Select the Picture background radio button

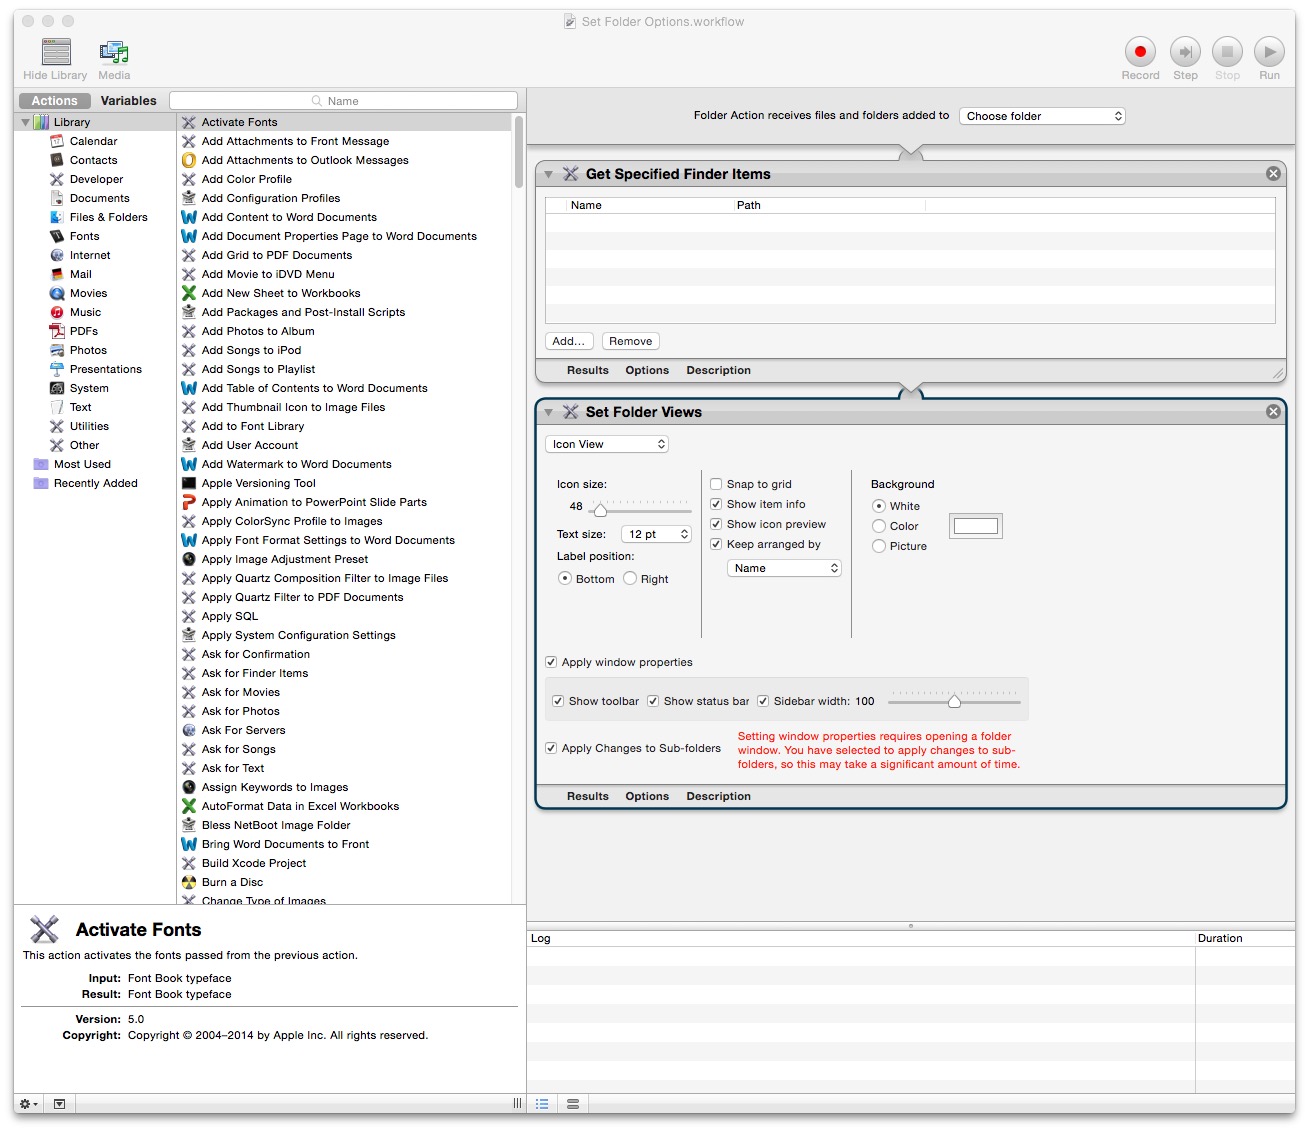click(x=879, y=546)
